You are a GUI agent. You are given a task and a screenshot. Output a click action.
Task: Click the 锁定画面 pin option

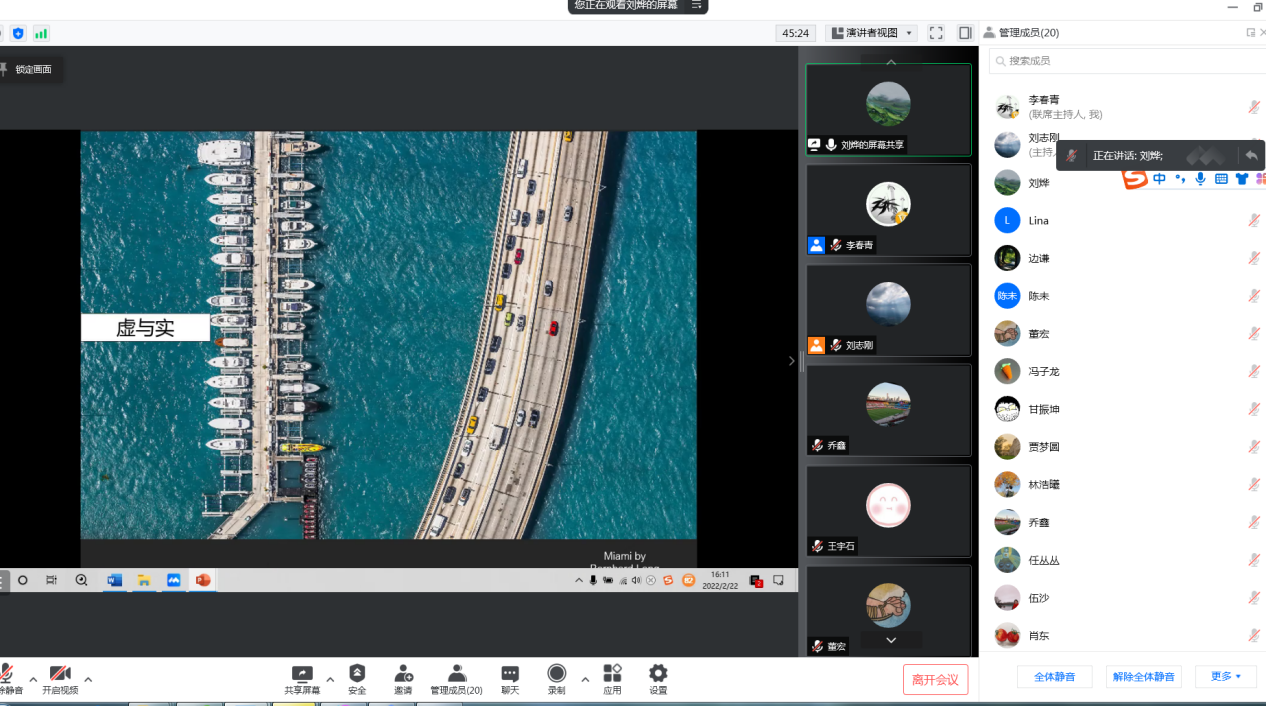[x=28, y=69]
